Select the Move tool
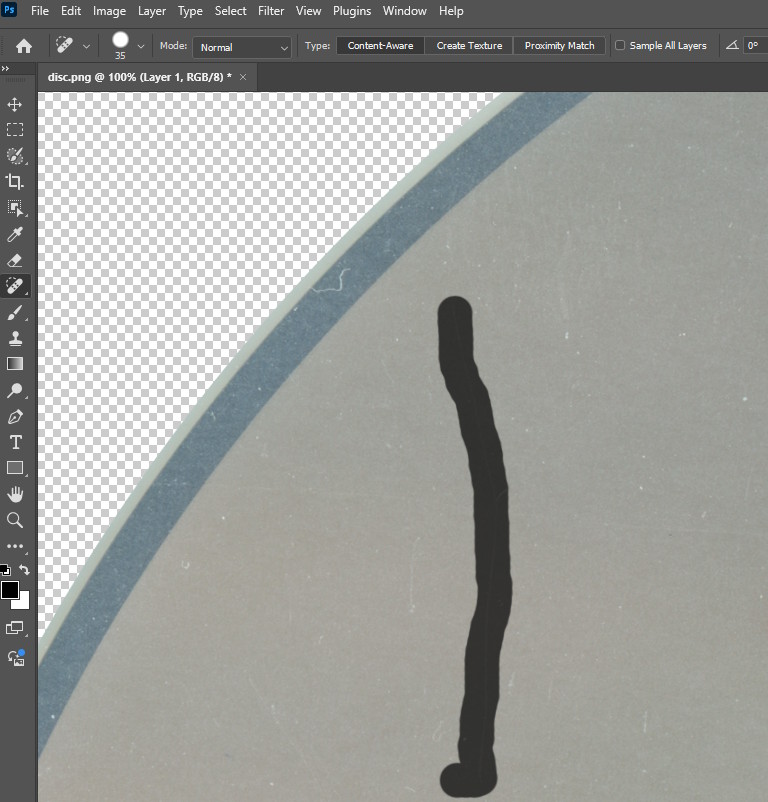This screenshot has width=768, height=802. (x=15, y=104)
